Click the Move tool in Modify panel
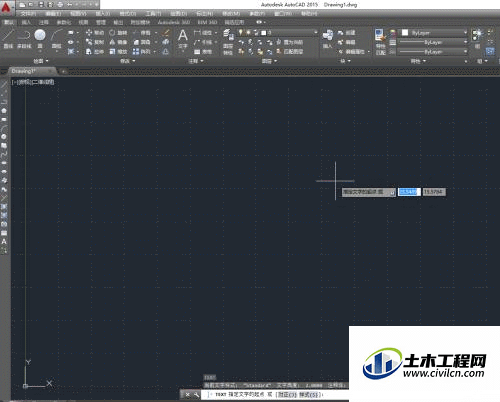The width and height of the screenshot is (500, 402). point(95,33)
